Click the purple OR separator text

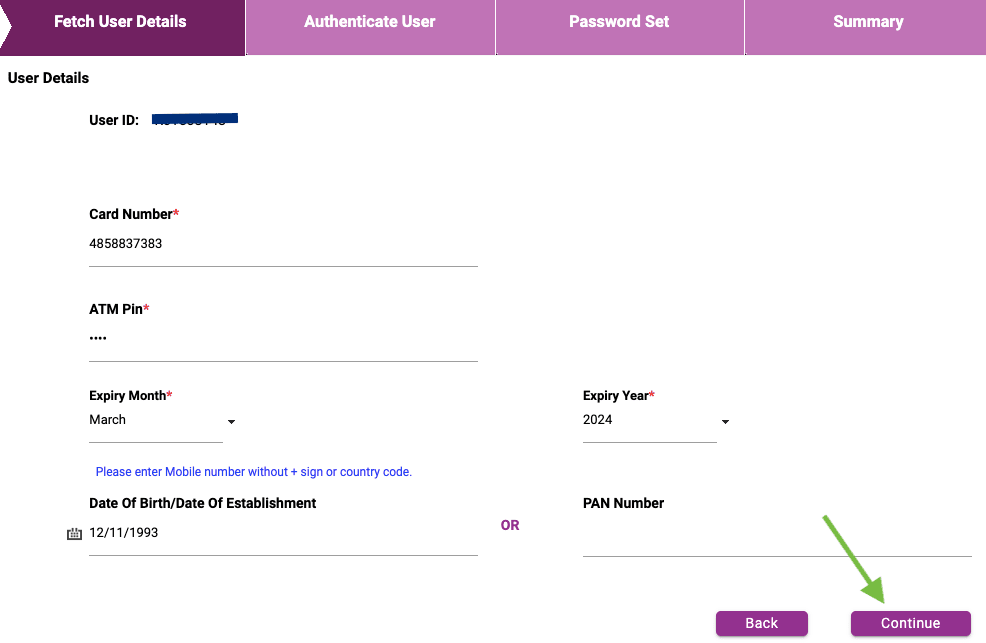(x=510, y=525)
